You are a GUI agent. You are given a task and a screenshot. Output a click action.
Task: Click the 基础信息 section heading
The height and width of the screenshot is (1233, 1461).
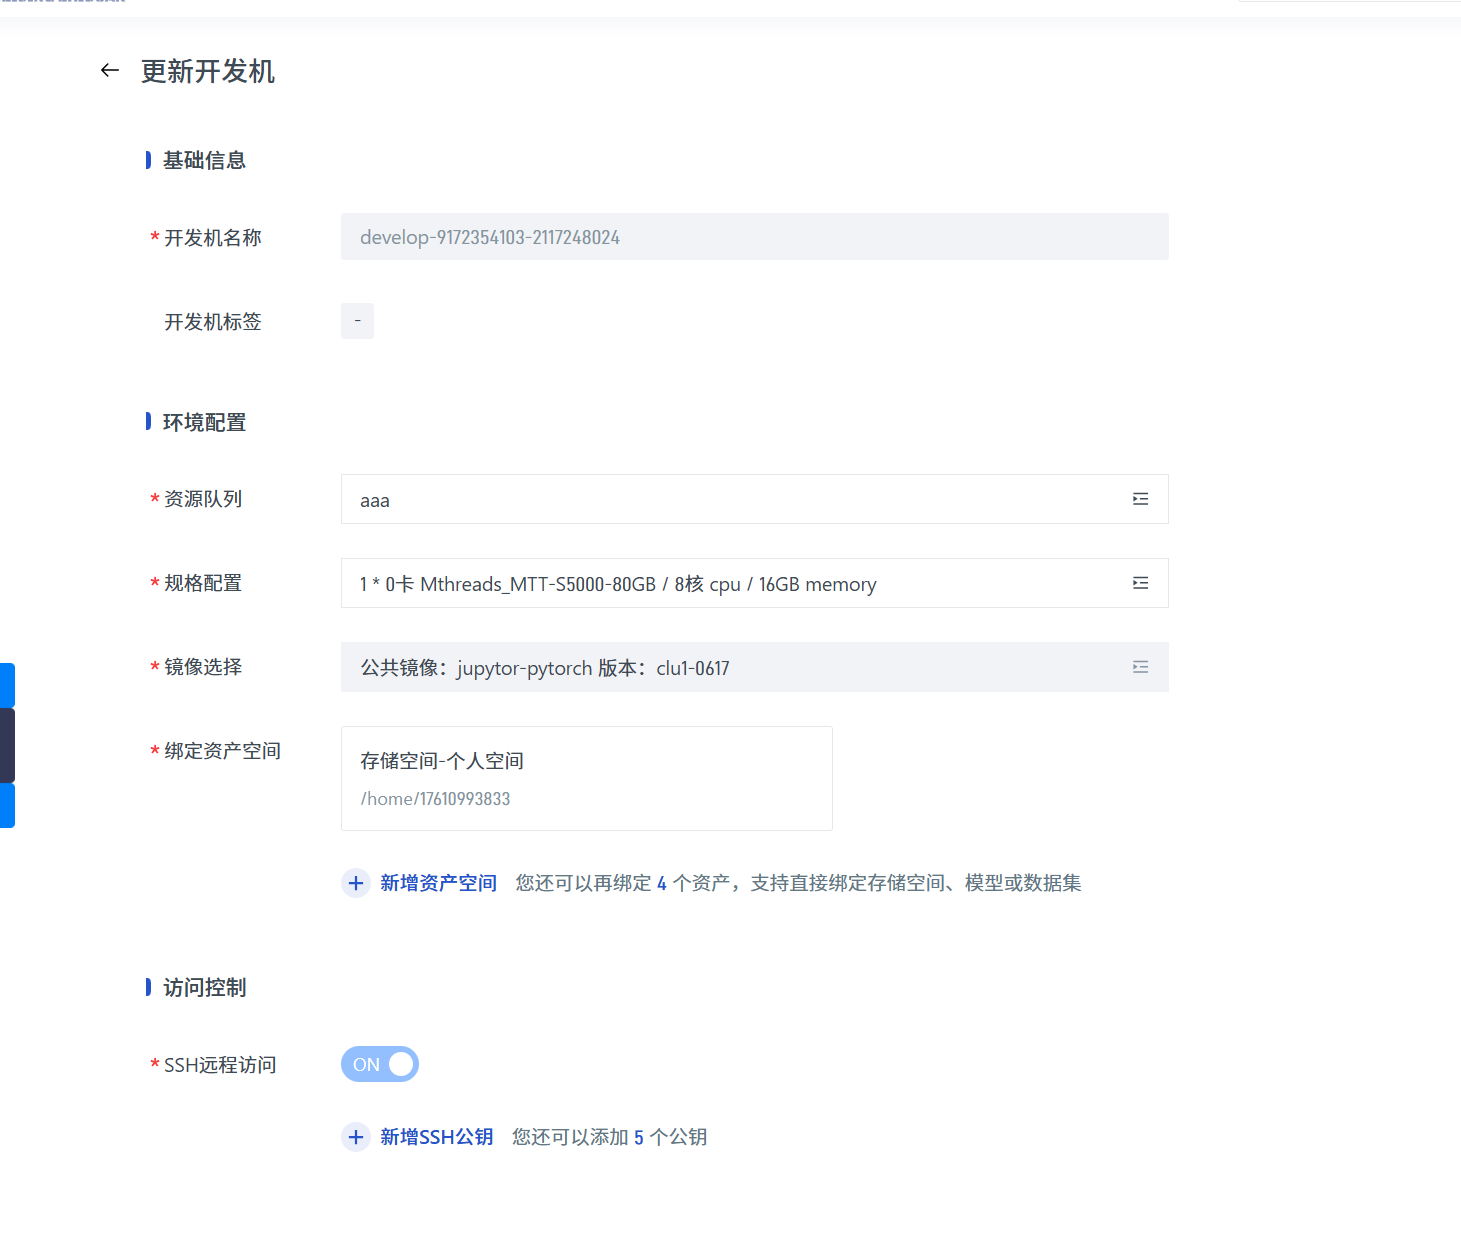(x=204, y=160)
